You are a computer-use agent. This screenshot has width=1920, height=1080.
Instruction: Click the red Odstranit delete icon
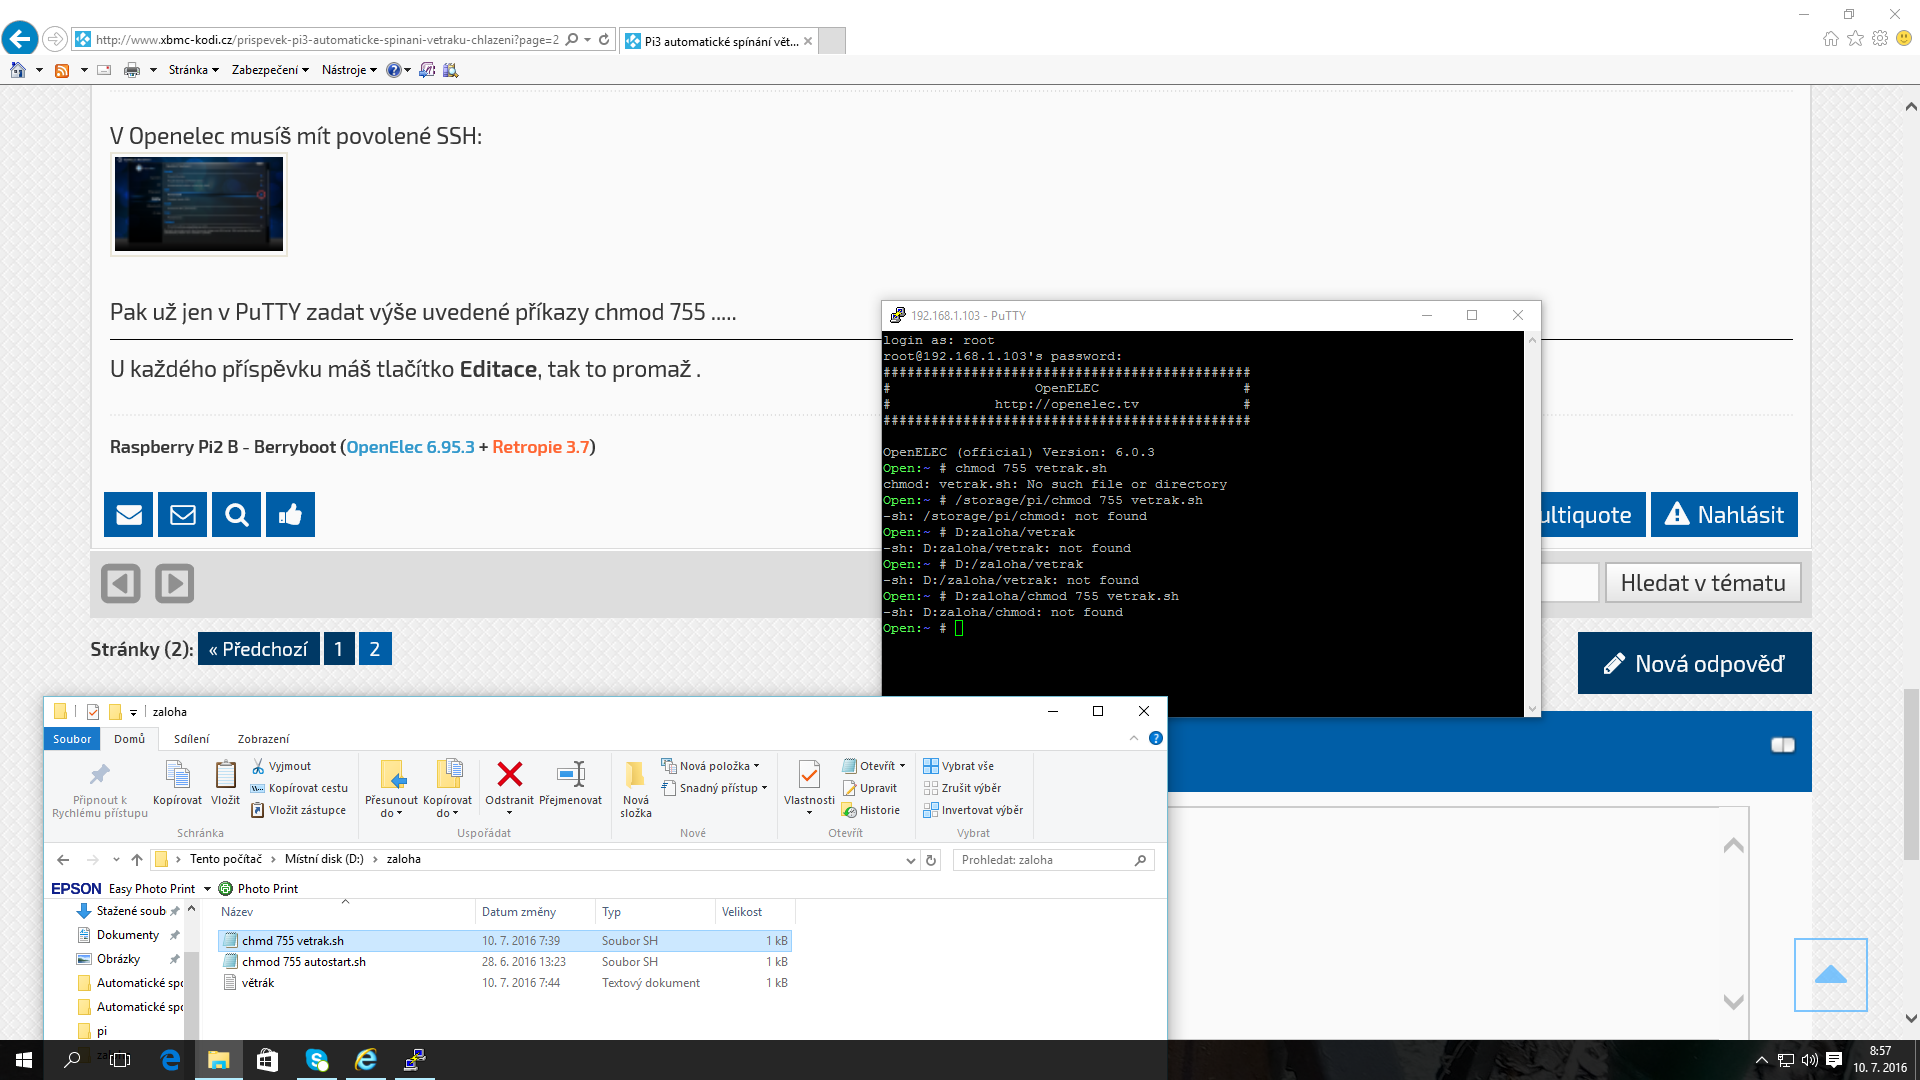(x=509, y=774)
